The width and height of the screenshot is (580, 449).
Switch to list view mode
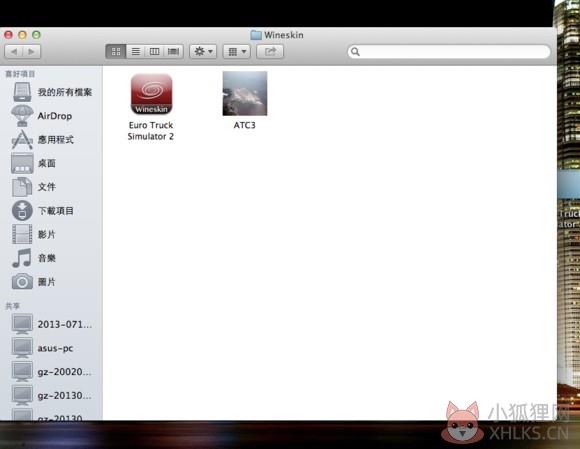click(x=136, y=51)
